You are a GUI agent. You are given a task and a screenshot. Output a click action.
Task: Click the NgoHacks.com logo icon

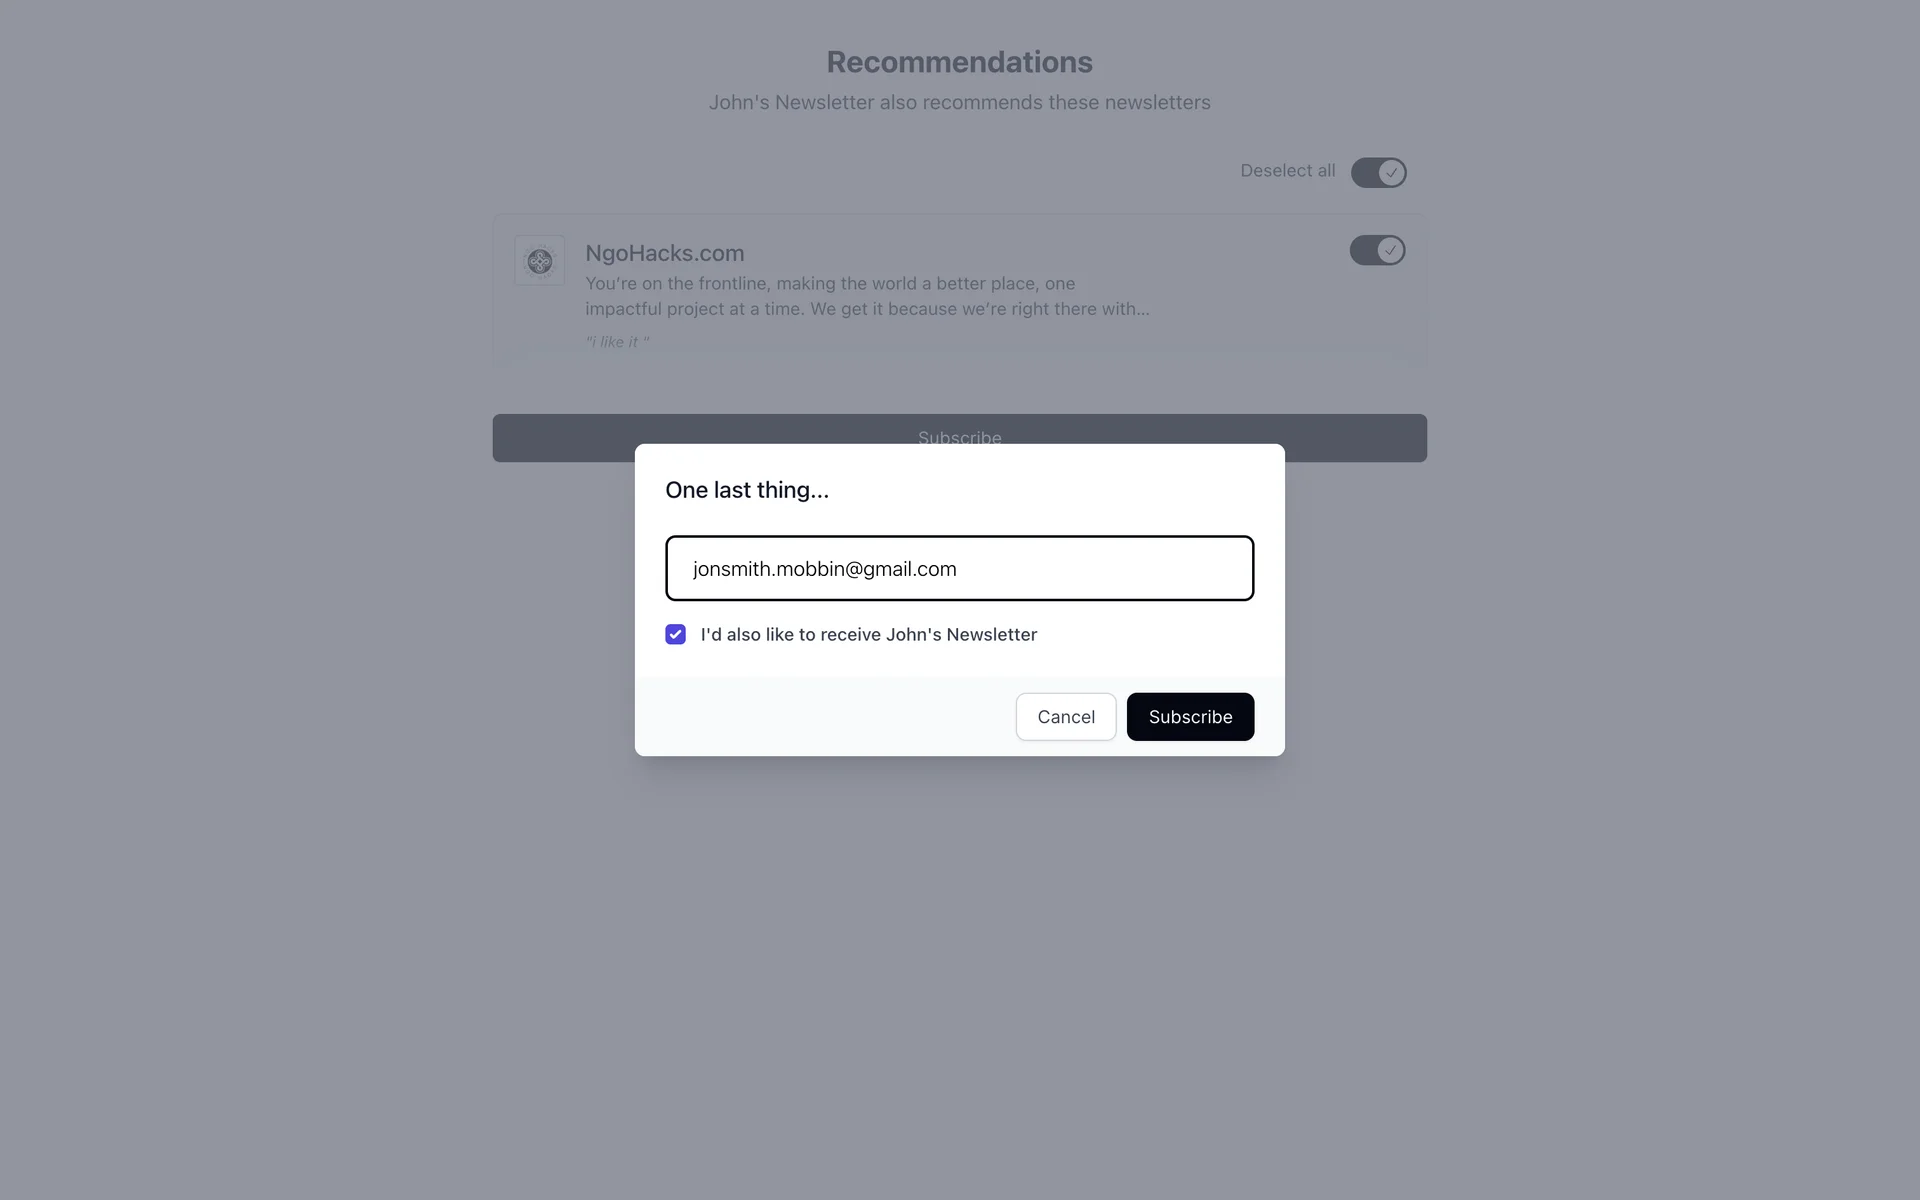(539, 261)
